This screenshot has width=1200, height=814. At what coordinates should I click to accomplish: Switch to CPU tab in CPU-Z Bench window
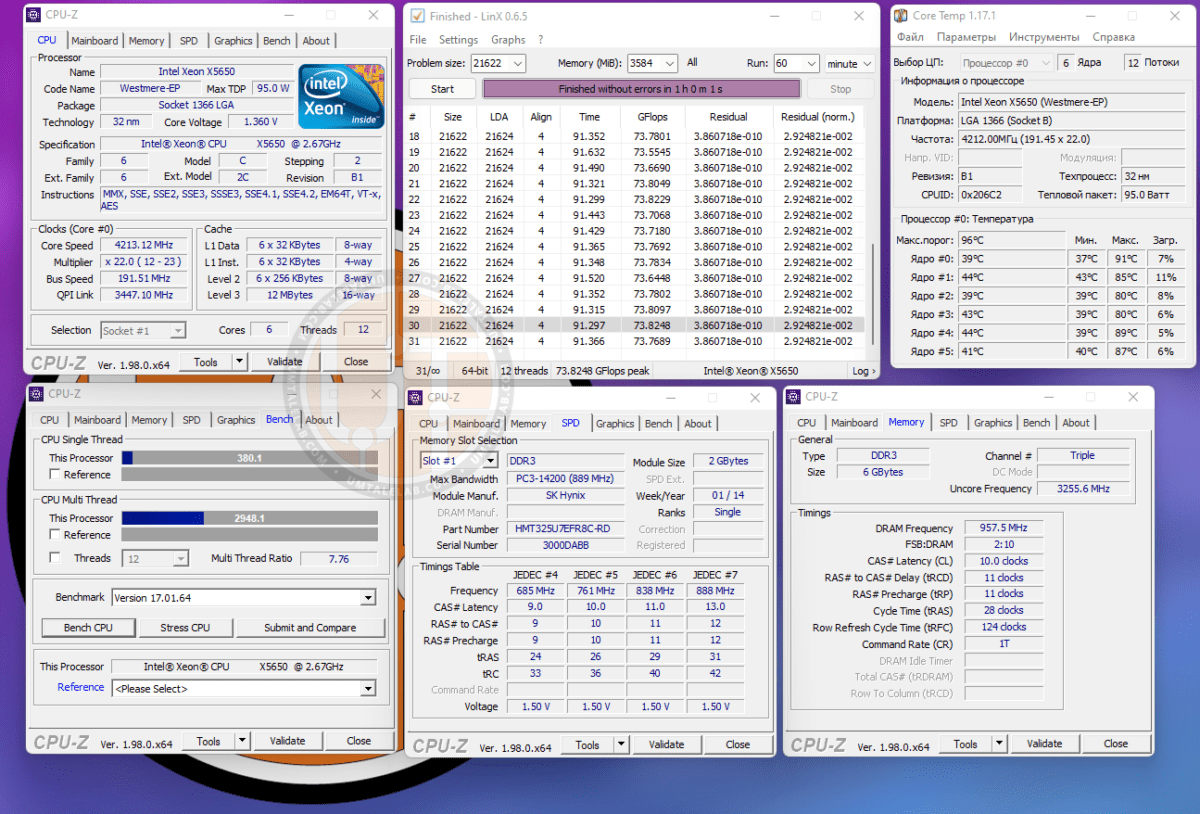(x=50, y=420)
